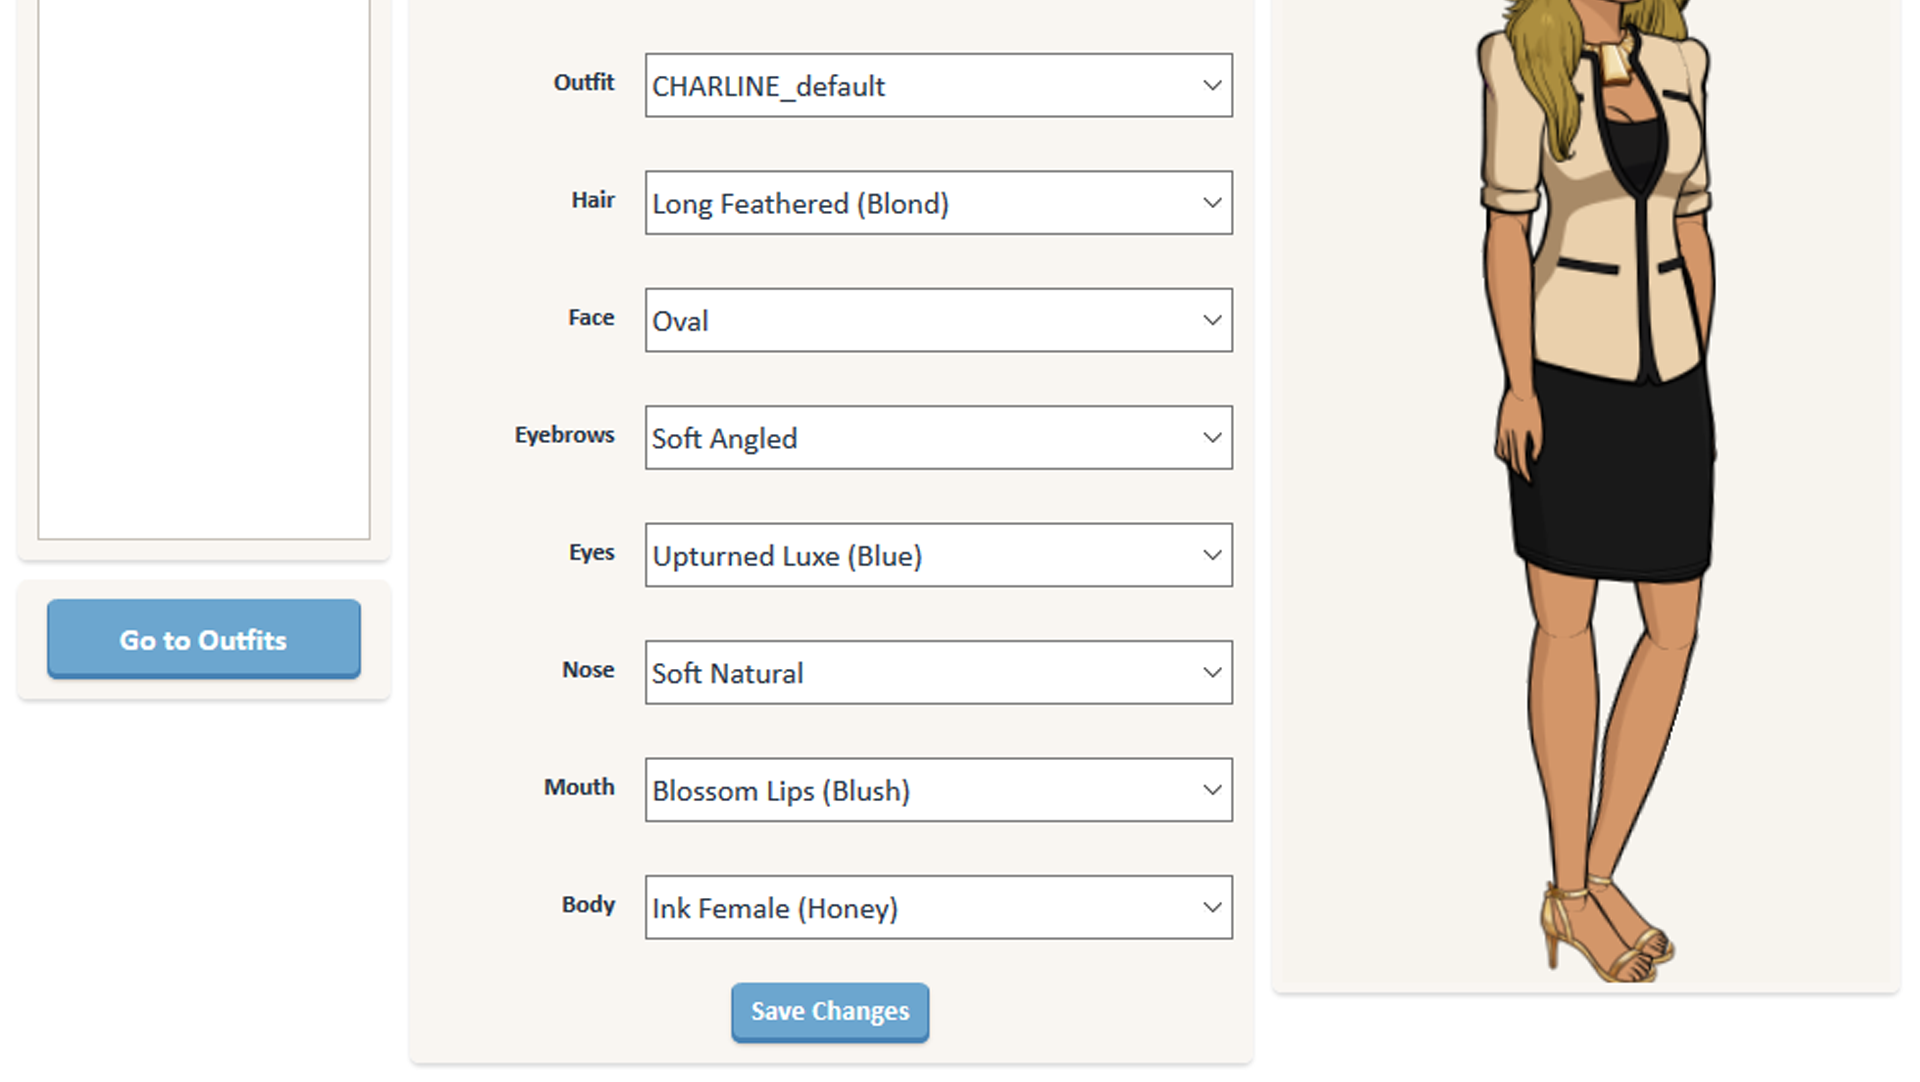Click the empty white list box on left
Screen dimensions: 1920x1082
tap(204, 269)
